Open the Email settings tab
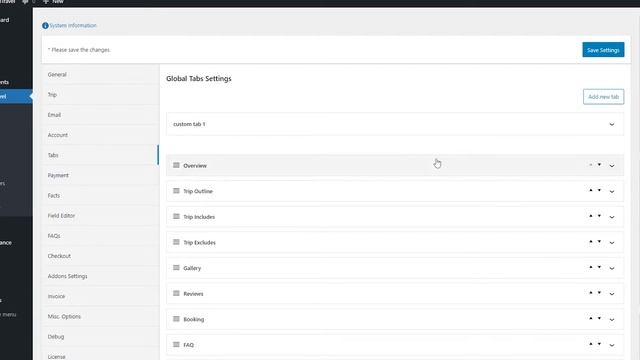Screen dimensions: 640x360 [100, 115]
